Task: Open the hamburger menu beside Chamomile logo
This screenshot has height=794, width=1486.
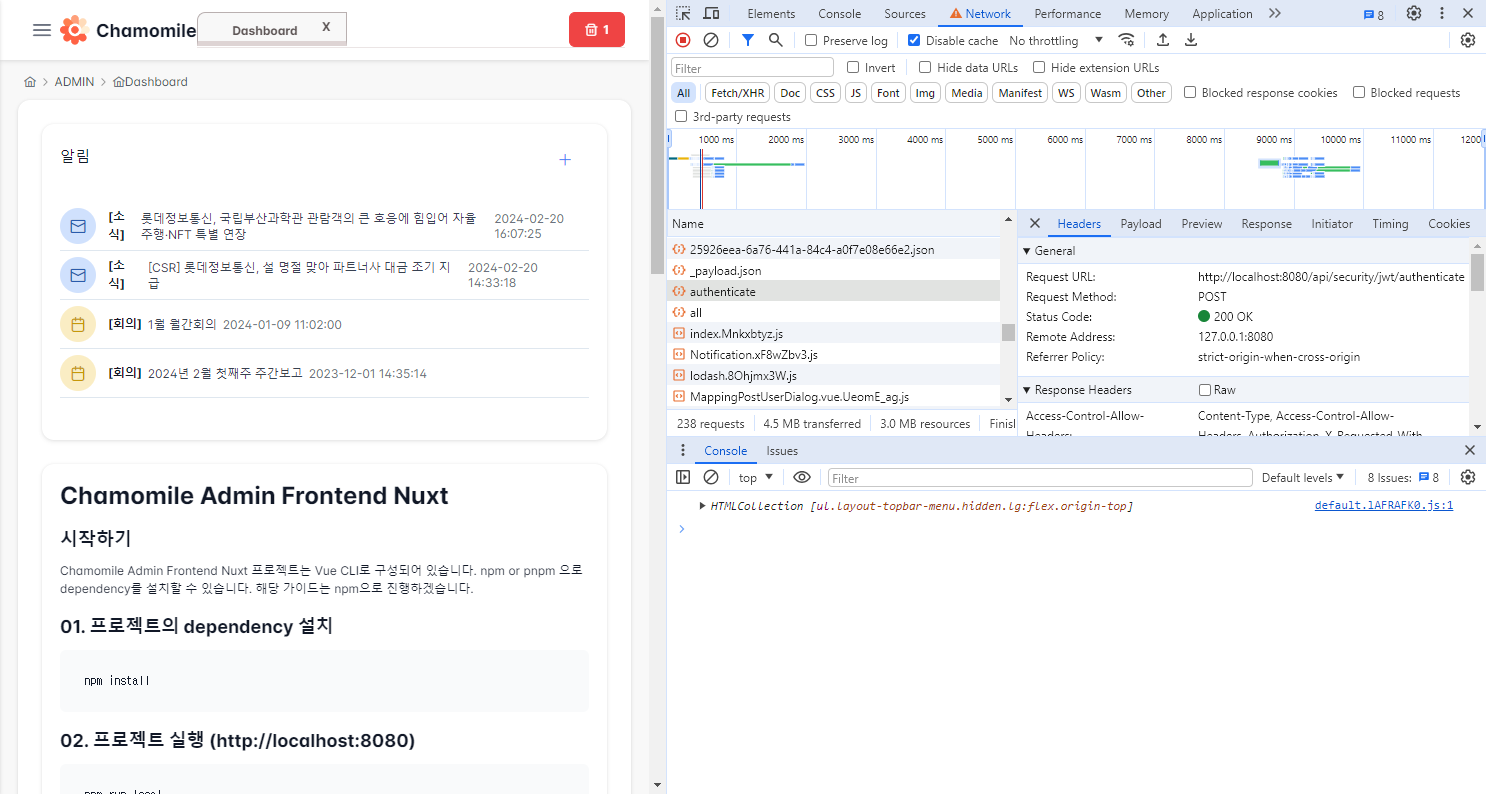Action: coord(42,30)
